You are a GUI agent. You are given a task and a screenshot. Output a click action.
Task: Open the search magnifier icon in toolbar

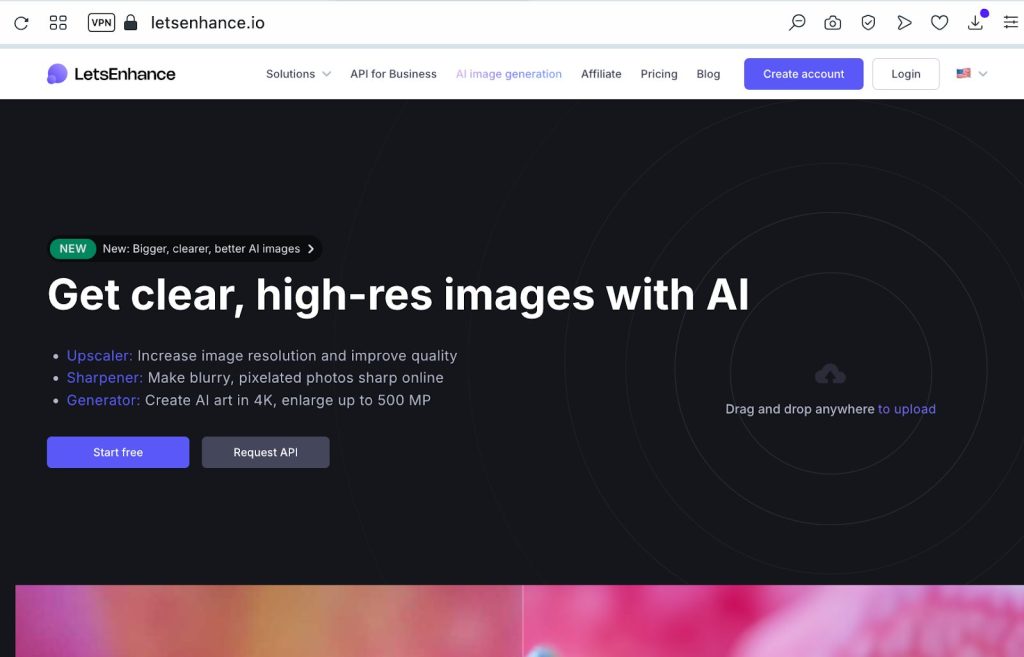click(797, 23)
